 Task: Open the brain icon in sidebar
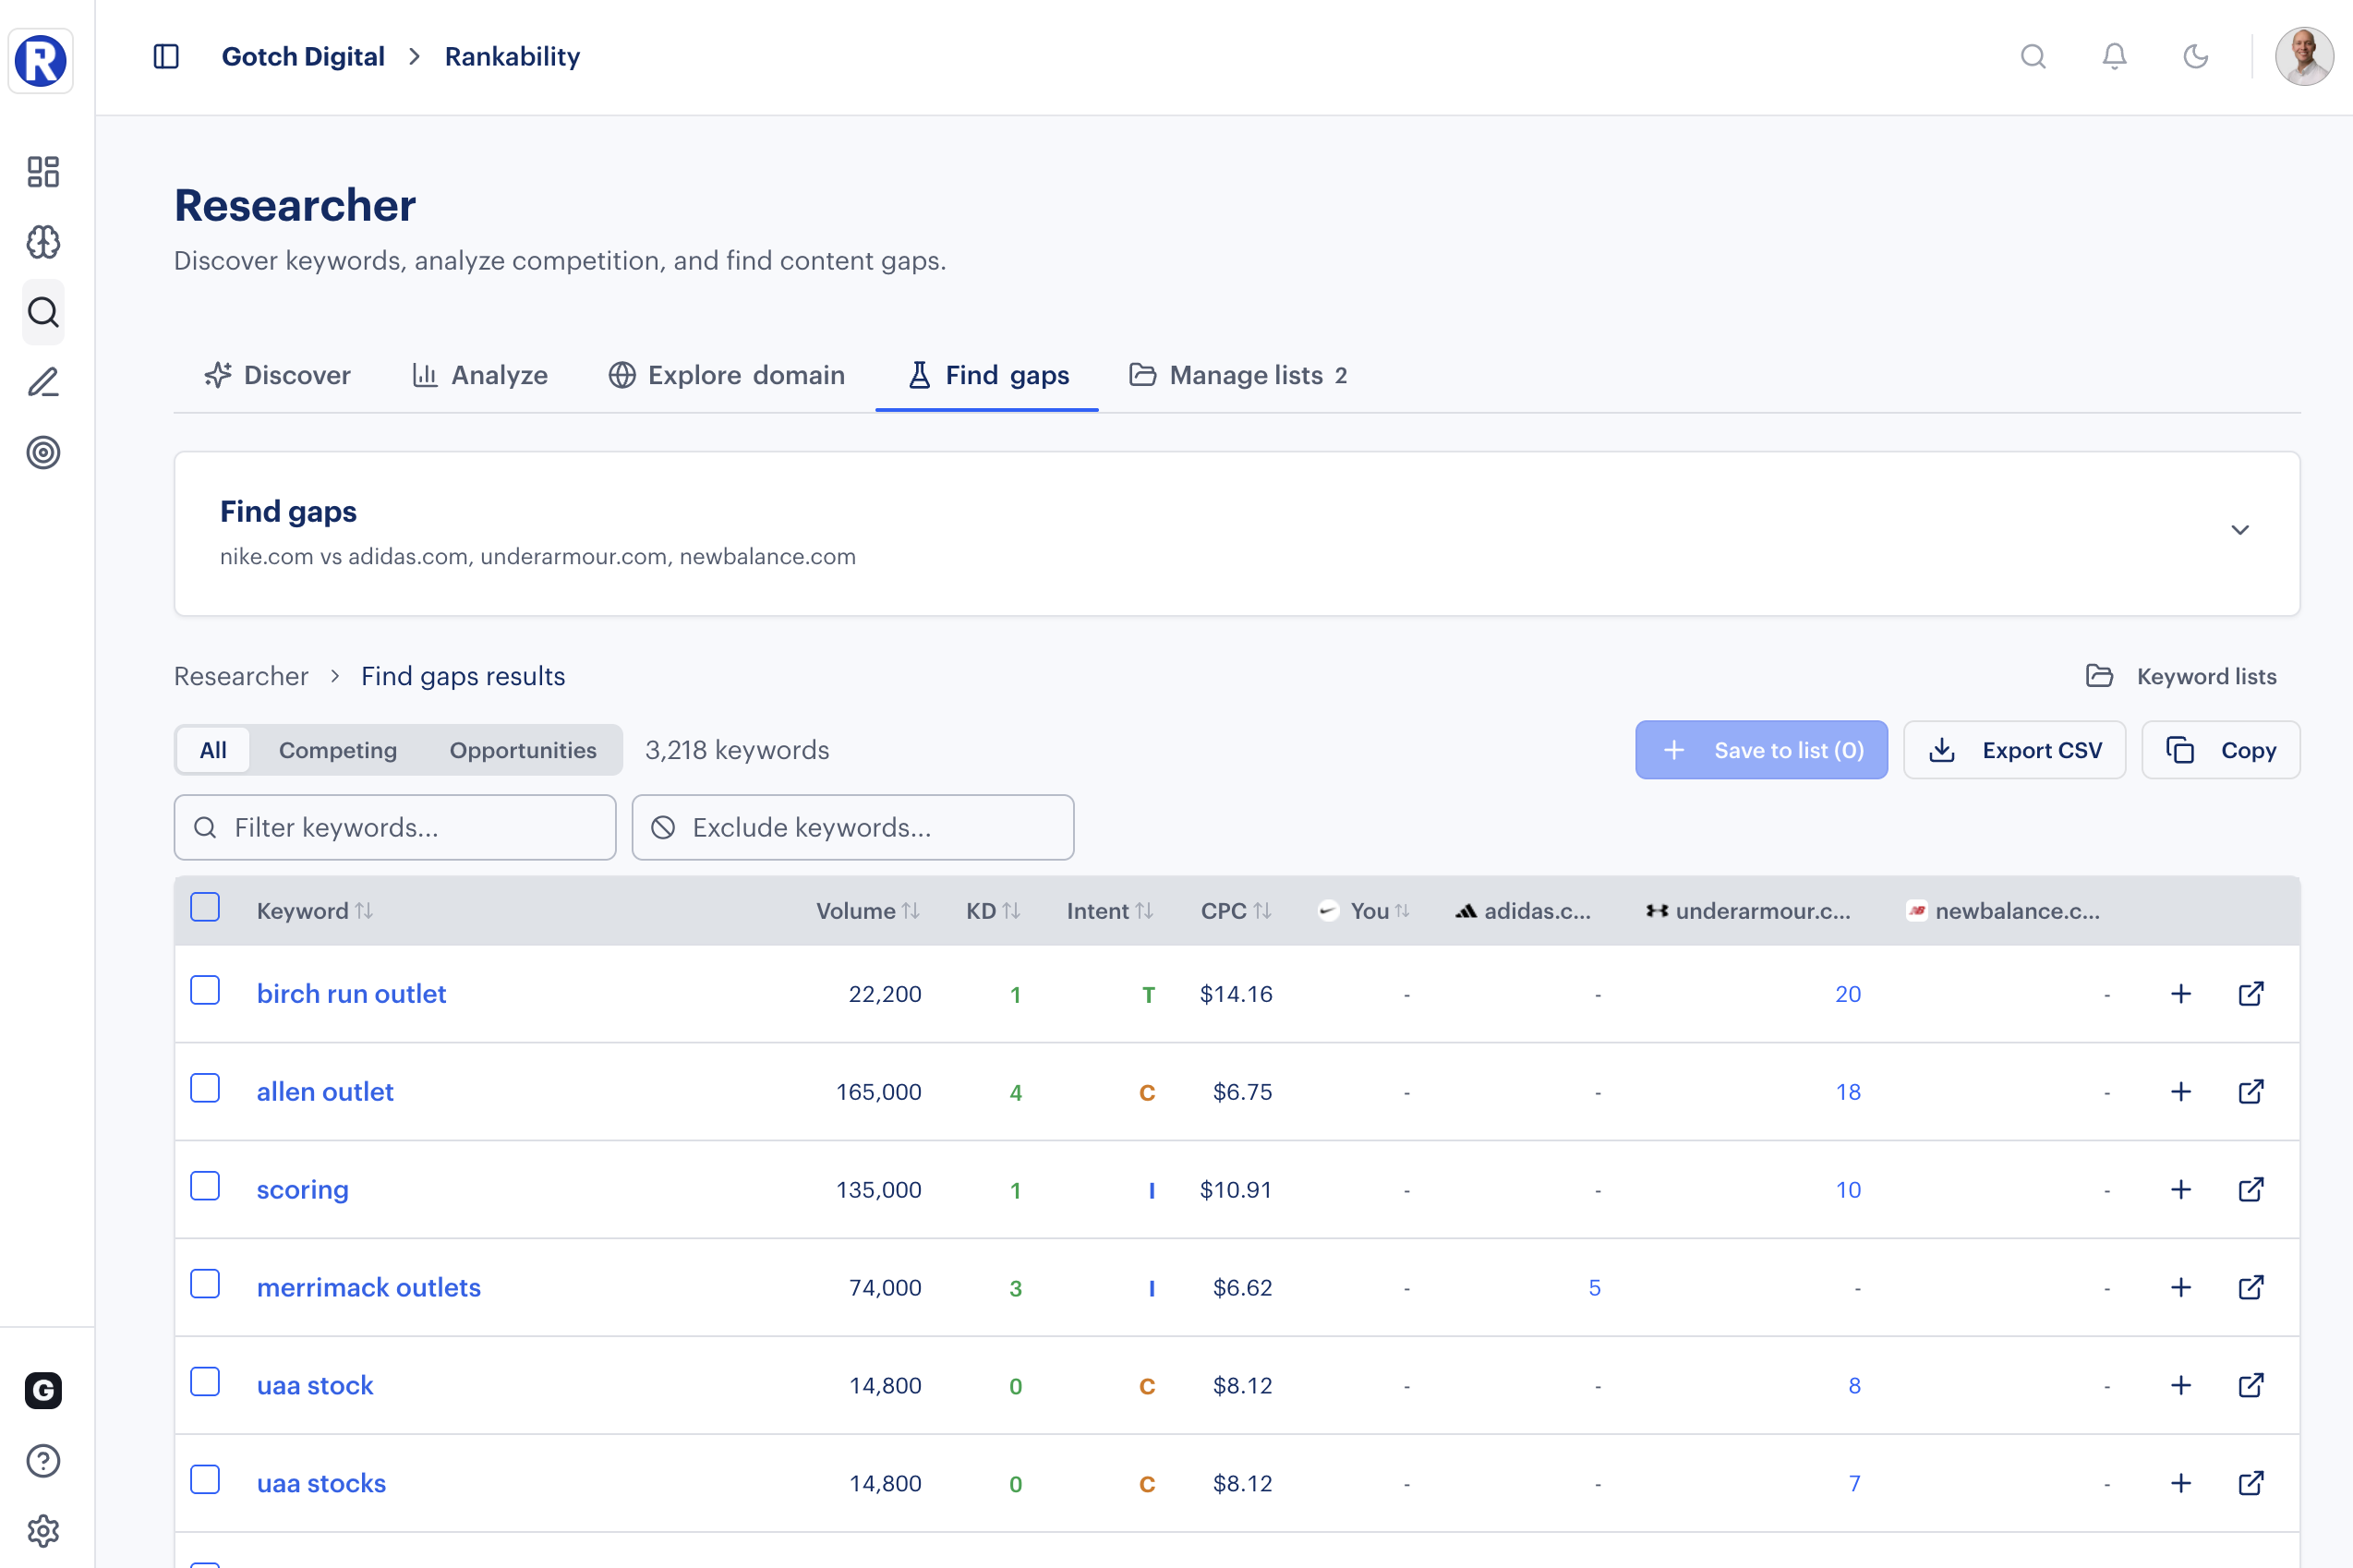pos(43,242)
